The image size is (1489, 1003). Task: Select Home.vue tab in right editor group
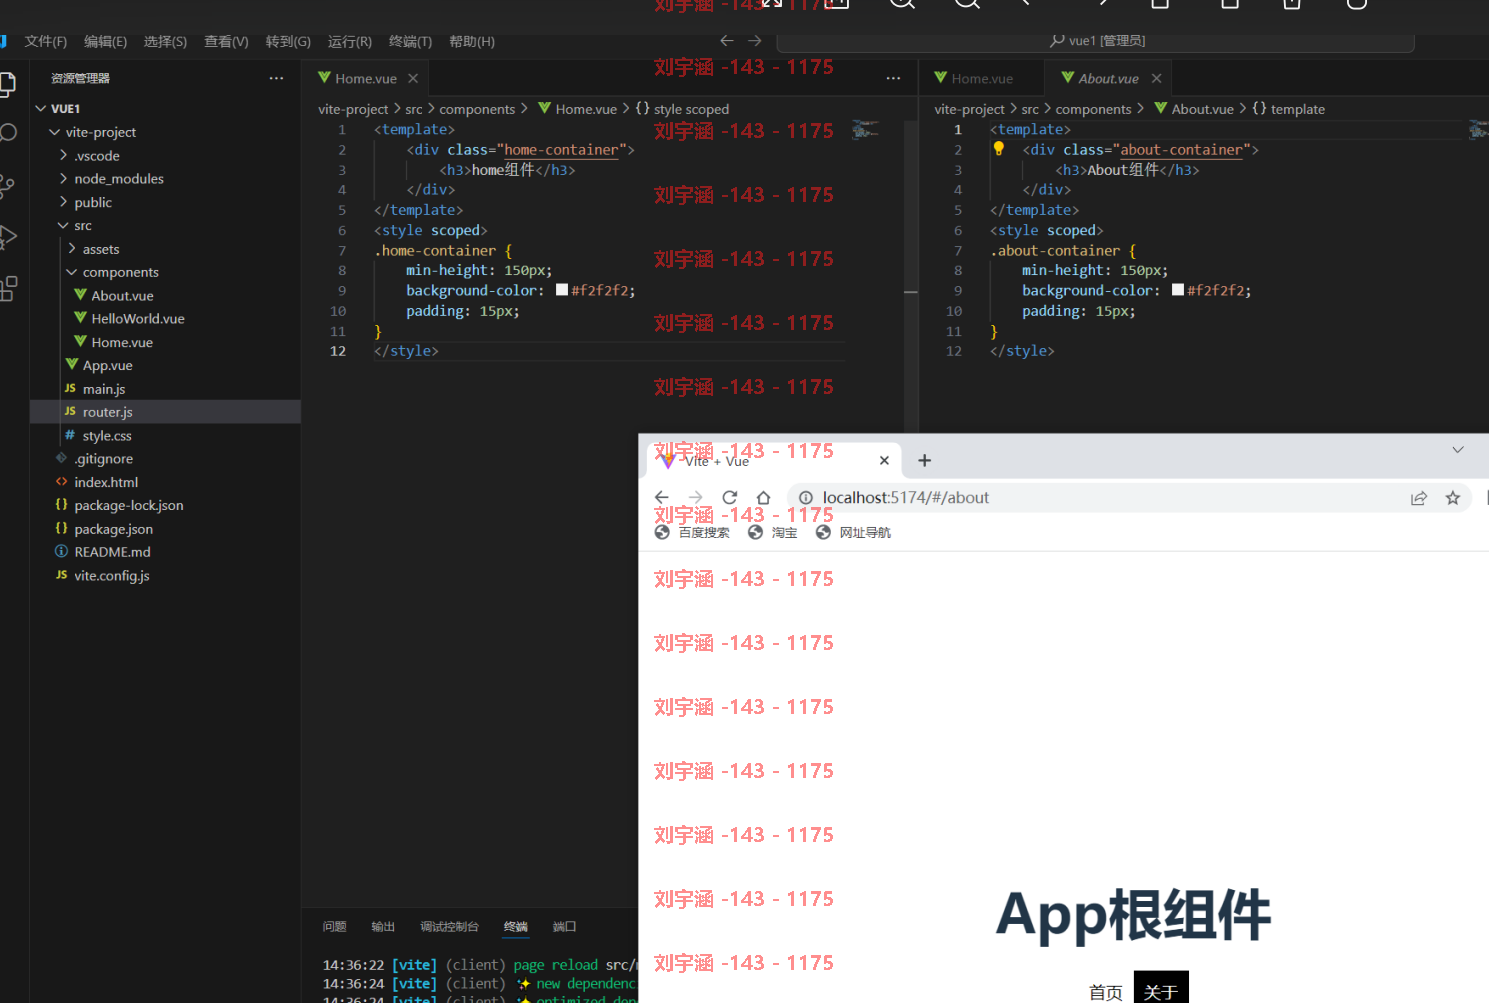coord(981,78)
